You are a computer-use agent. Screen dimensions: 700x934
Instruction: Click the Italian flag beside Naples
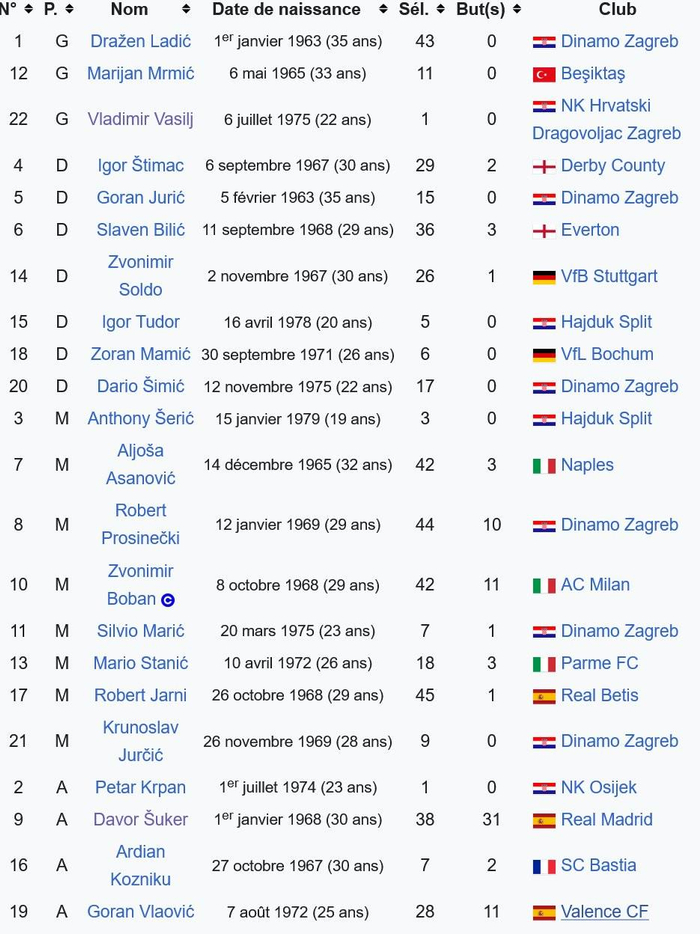coord(544,466)
